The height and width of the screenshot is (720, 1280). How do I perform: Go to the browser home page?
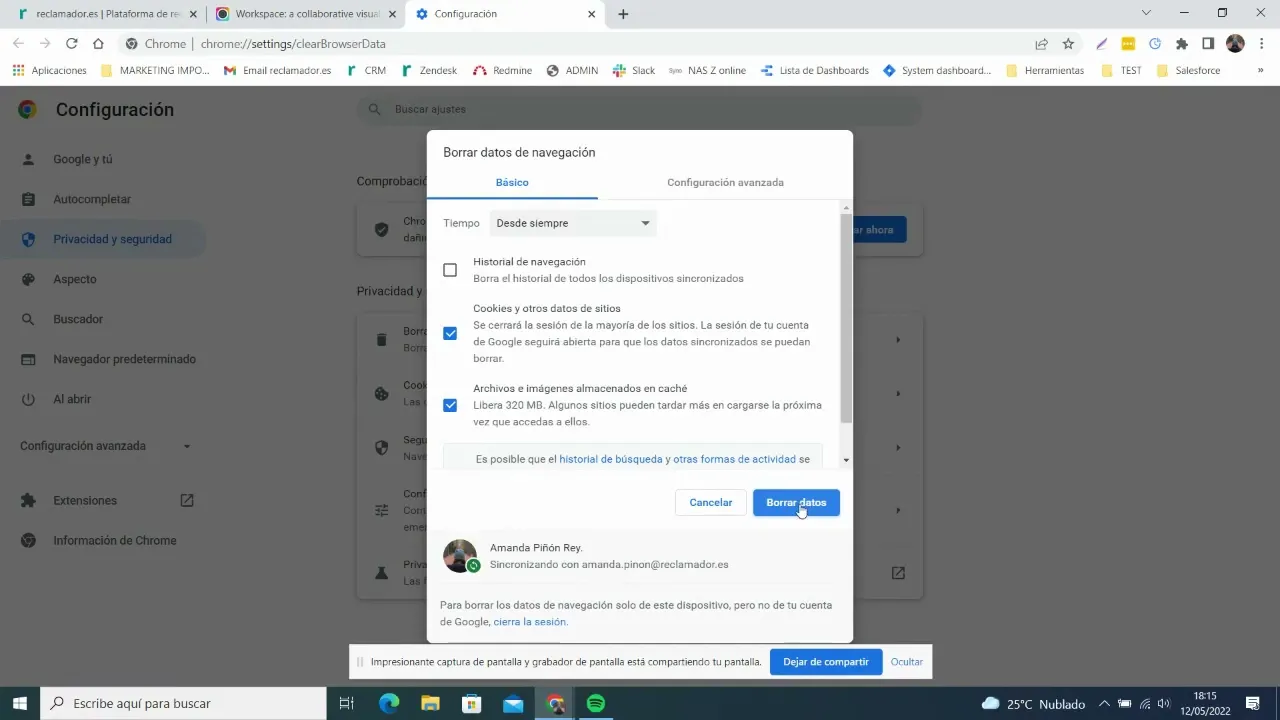(x=98, y=43)
